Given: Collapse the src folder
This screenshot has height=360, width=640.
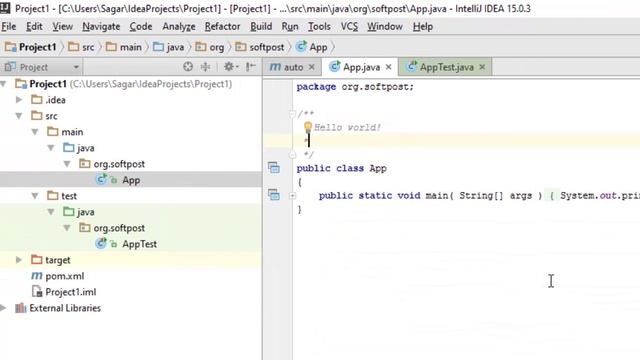Looking at the screenshot, I should pyautogui.click(x=19, y=116).
